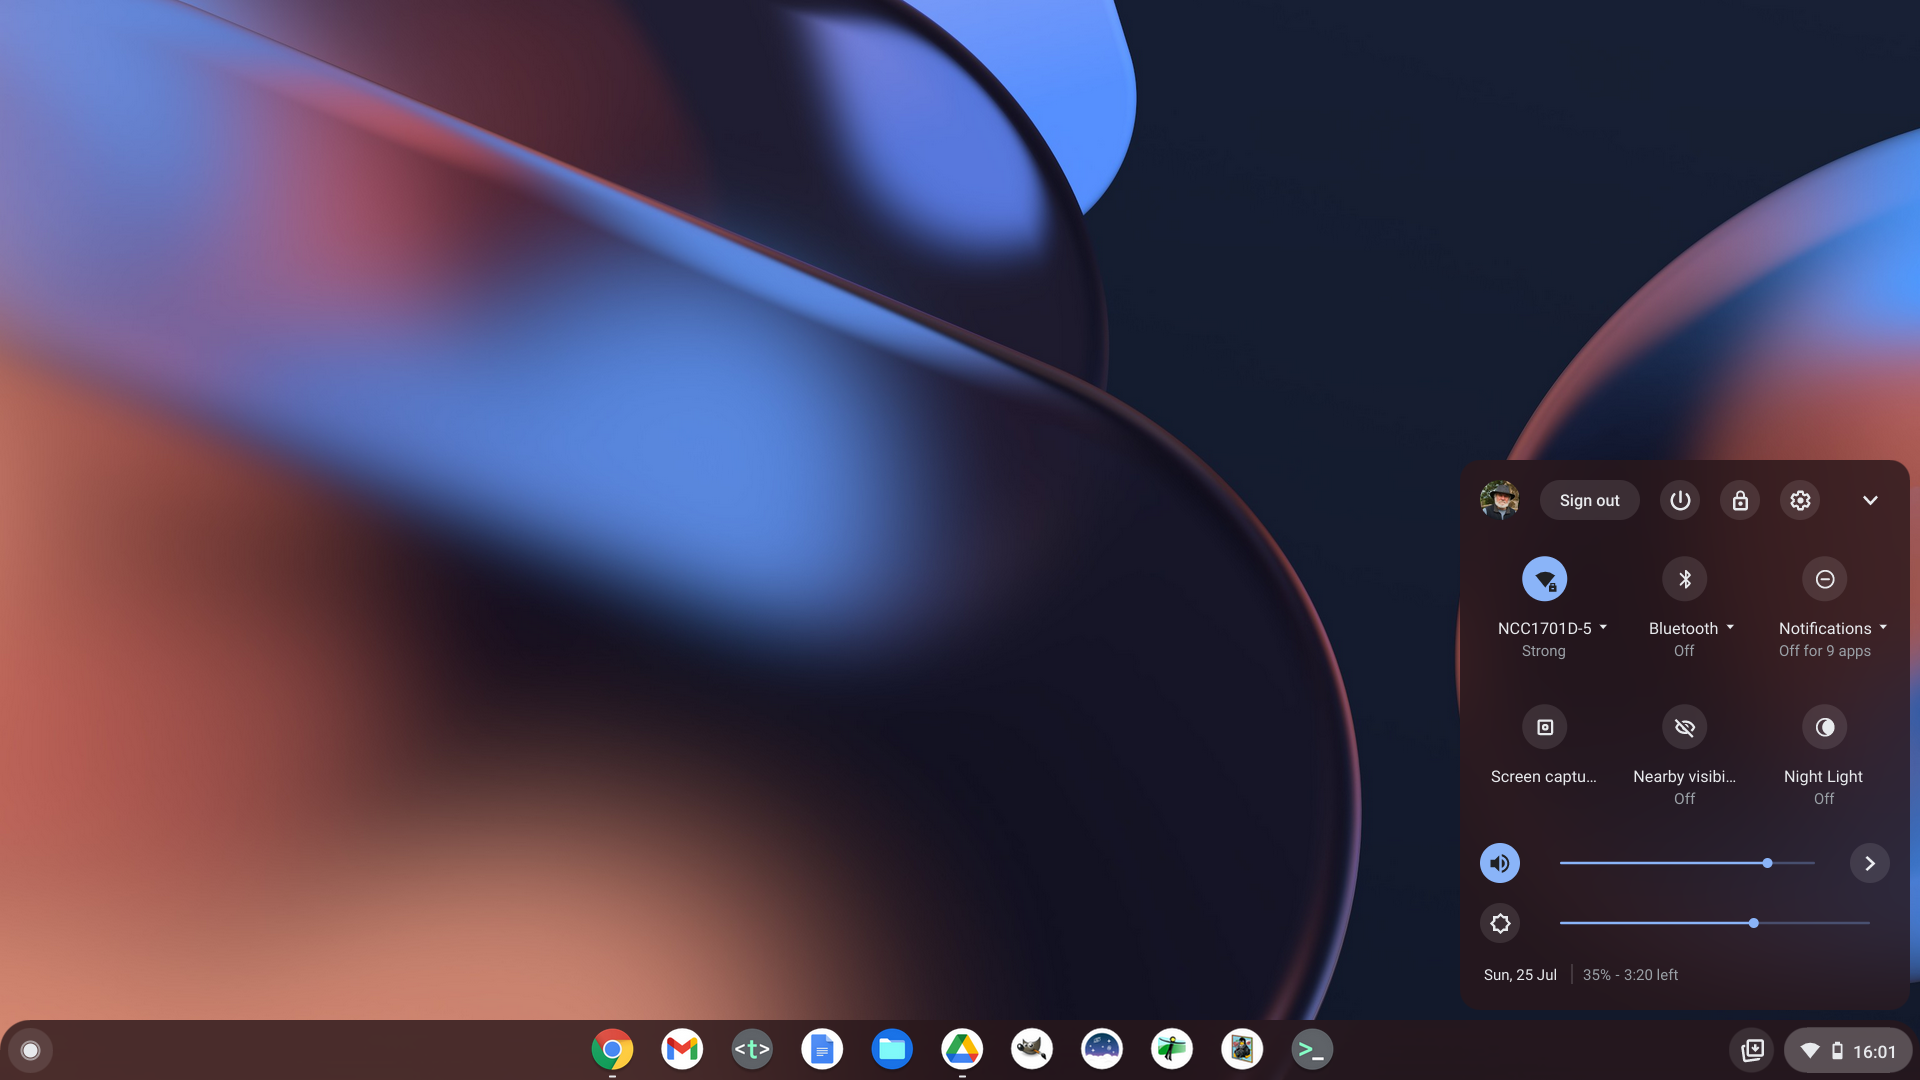This screenshot has height=1080, width=1920.
Task: Collapse the quick settings panel with chevron
Action: coord(1870,500)
